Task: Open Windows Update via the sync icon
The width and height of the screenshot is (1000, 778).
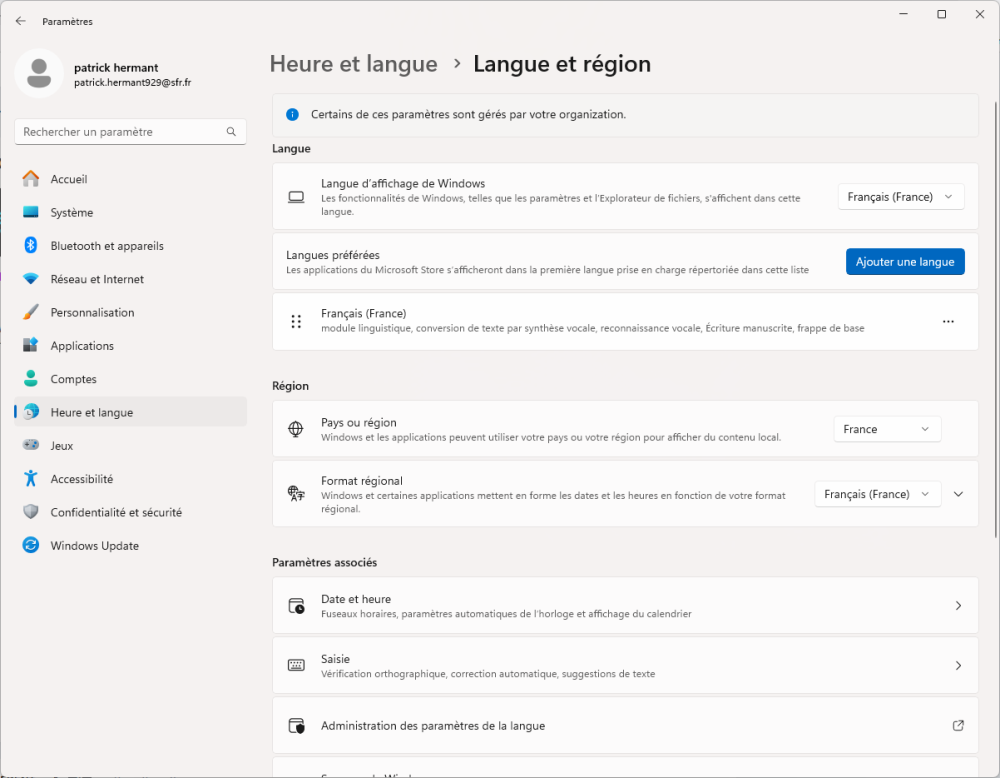Action: (x=31, y=546)
